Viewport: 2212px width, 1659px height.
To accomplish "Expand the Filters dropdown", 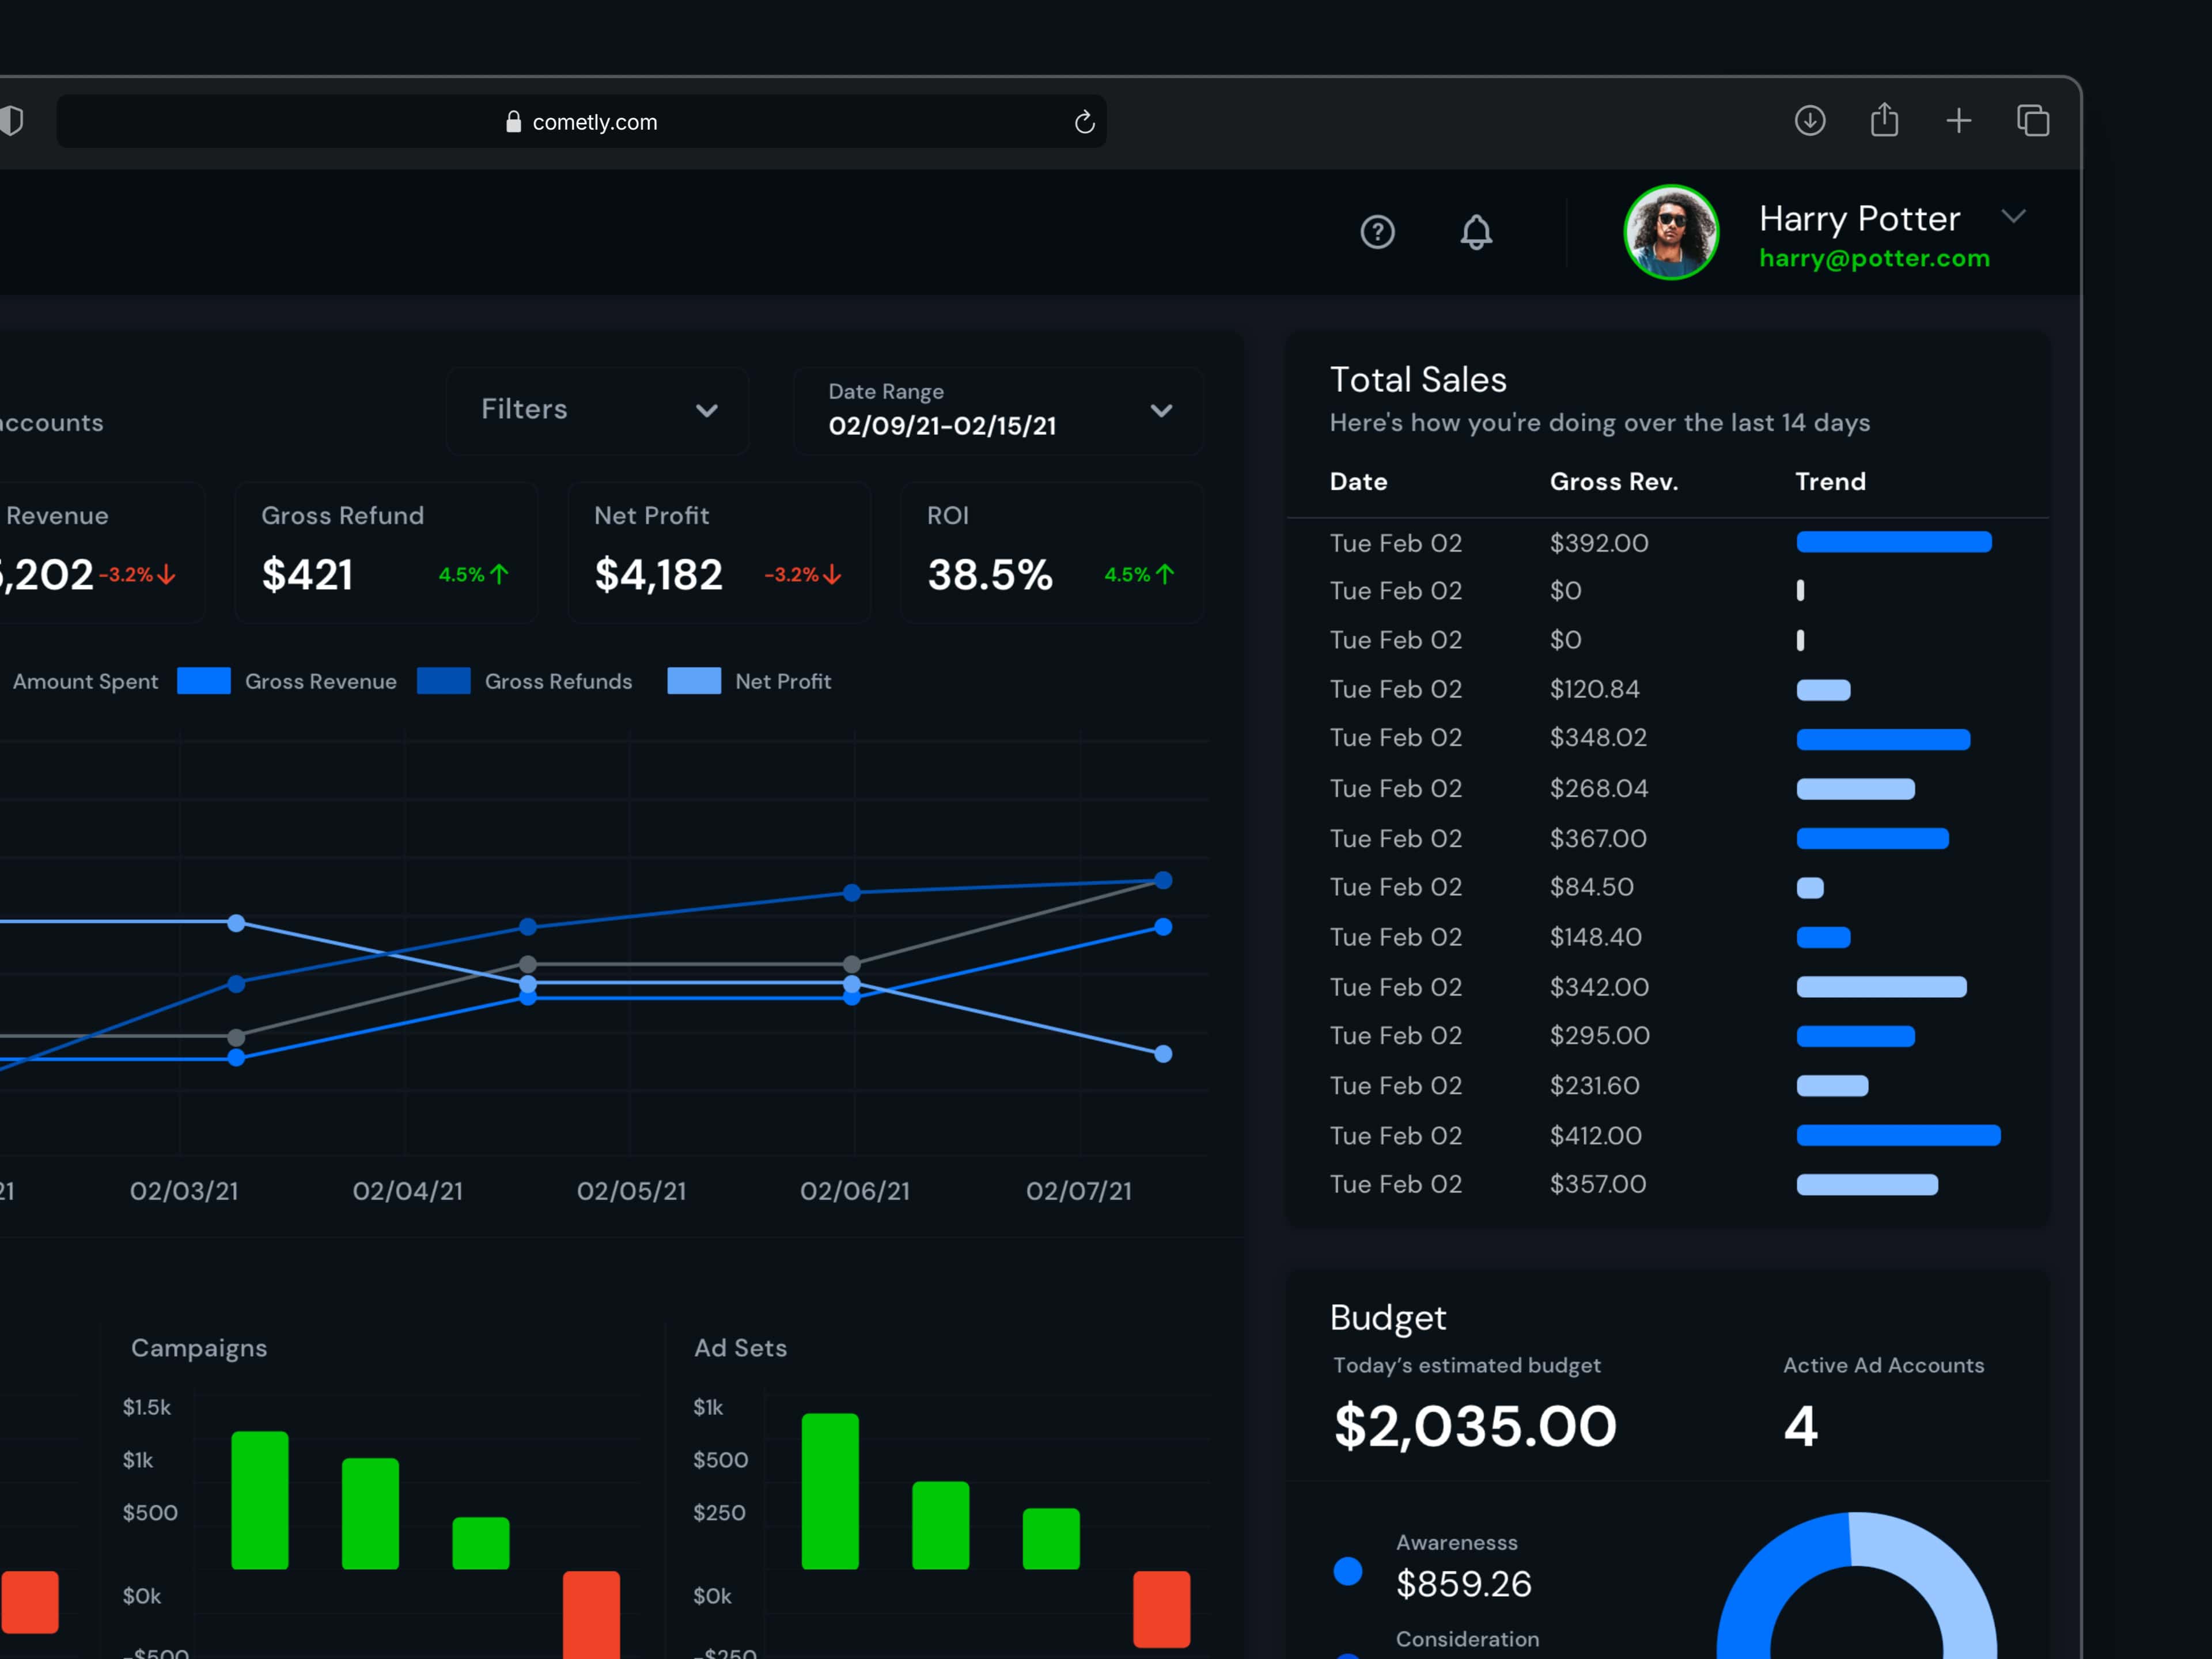I will 597,410.
